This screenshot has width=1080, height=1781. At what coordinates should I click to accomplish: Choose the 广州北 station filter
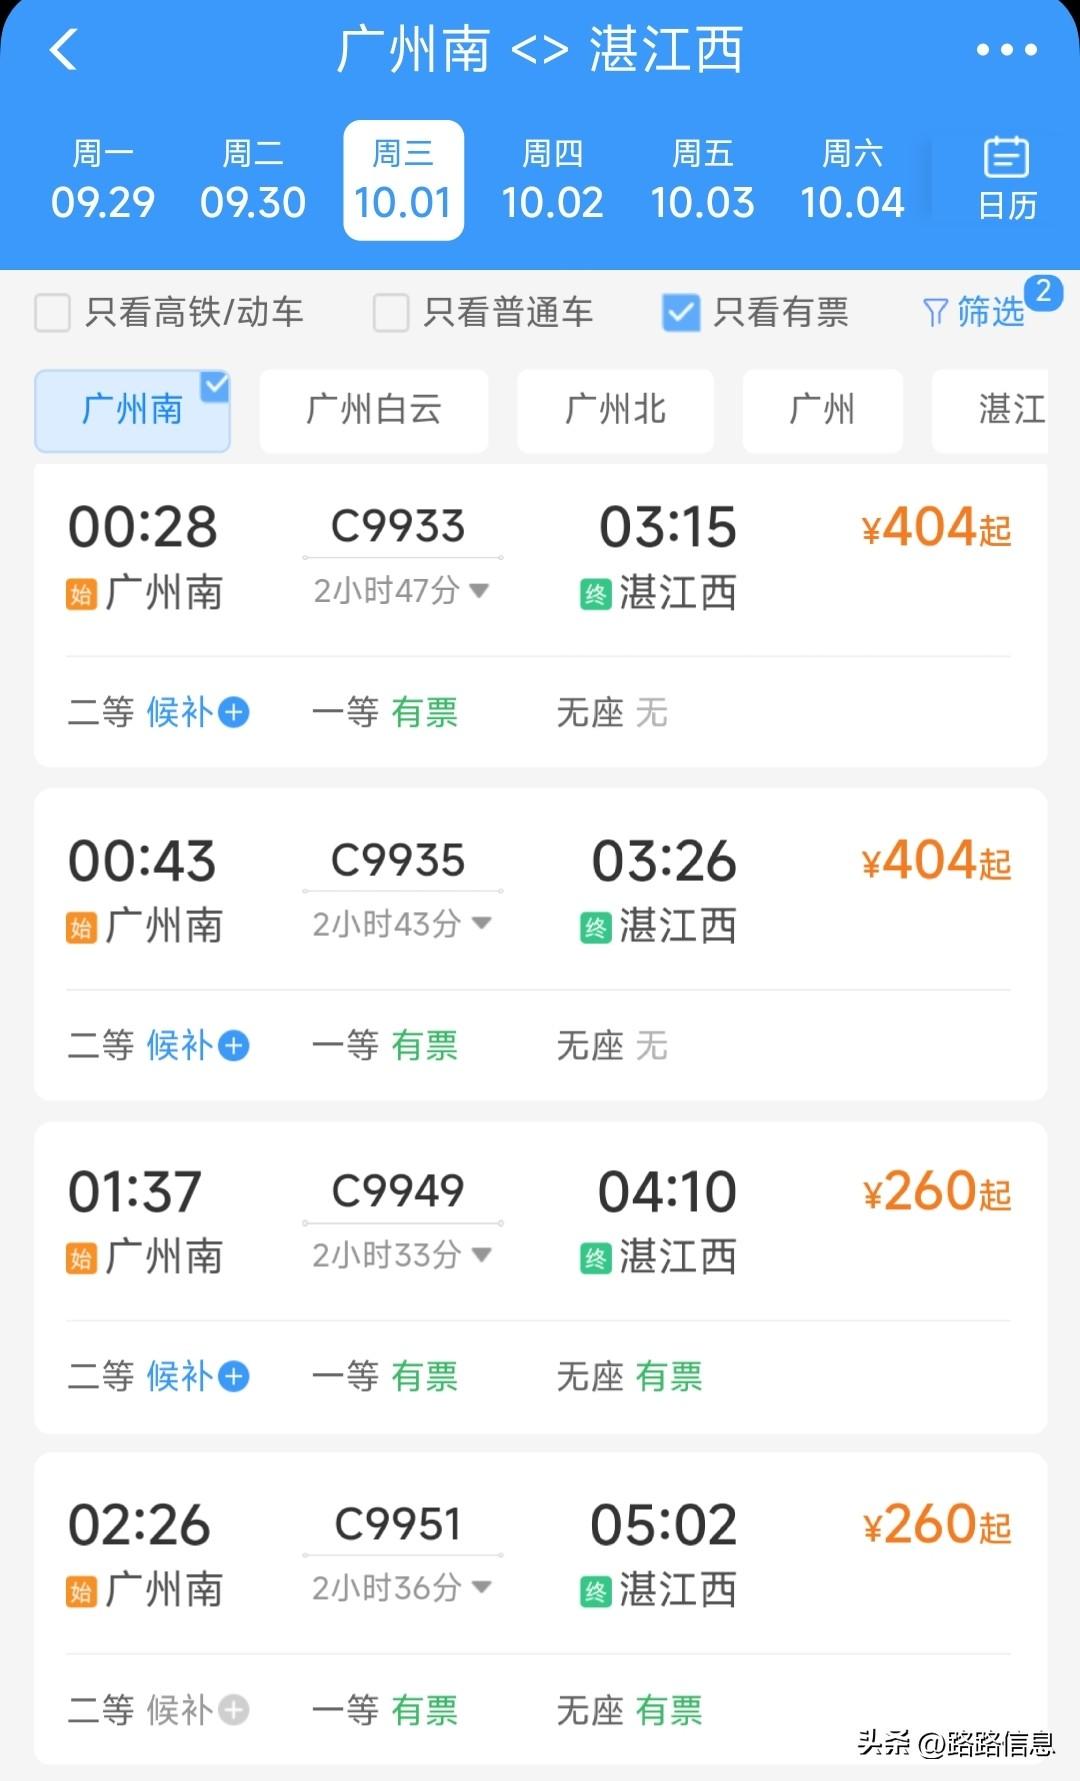coord(615,411)
